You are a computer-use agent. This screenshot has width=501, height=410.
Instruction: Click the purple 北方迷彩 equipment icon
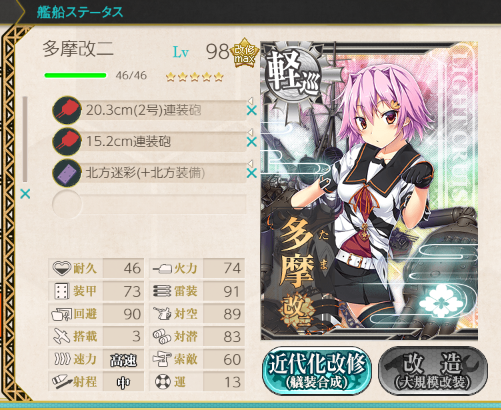point(67,173)
